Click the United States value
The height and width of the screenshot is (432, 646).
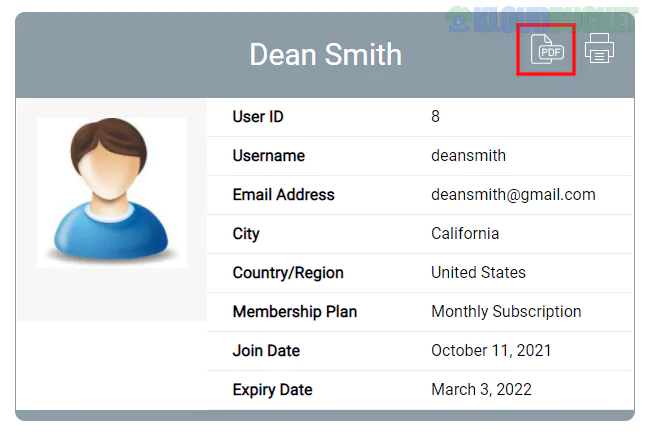point(478,273)
